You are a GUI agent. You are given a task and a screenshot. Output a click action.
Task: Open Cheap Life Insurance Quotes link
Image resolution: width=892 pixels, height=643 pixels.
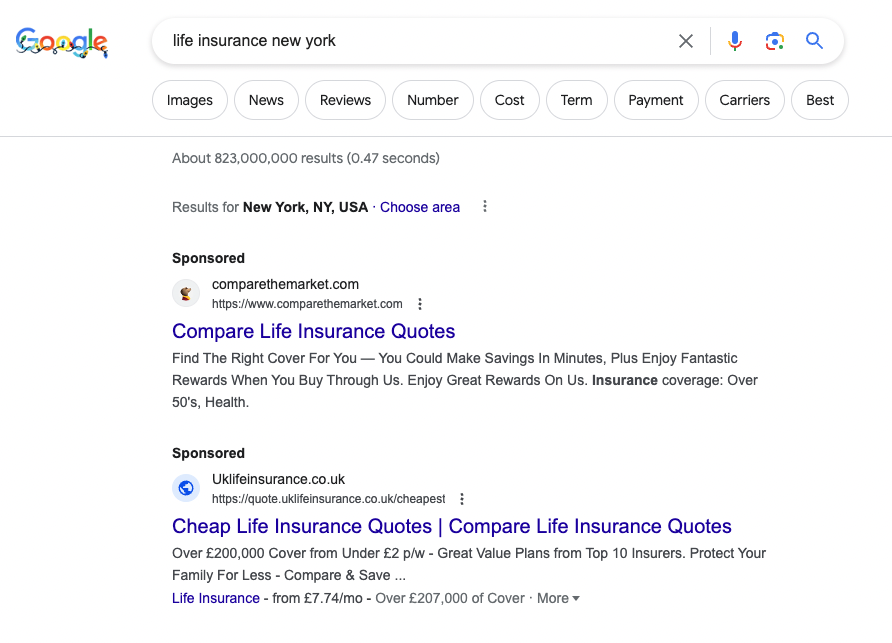pyautogui.click(x=452, y=526)
